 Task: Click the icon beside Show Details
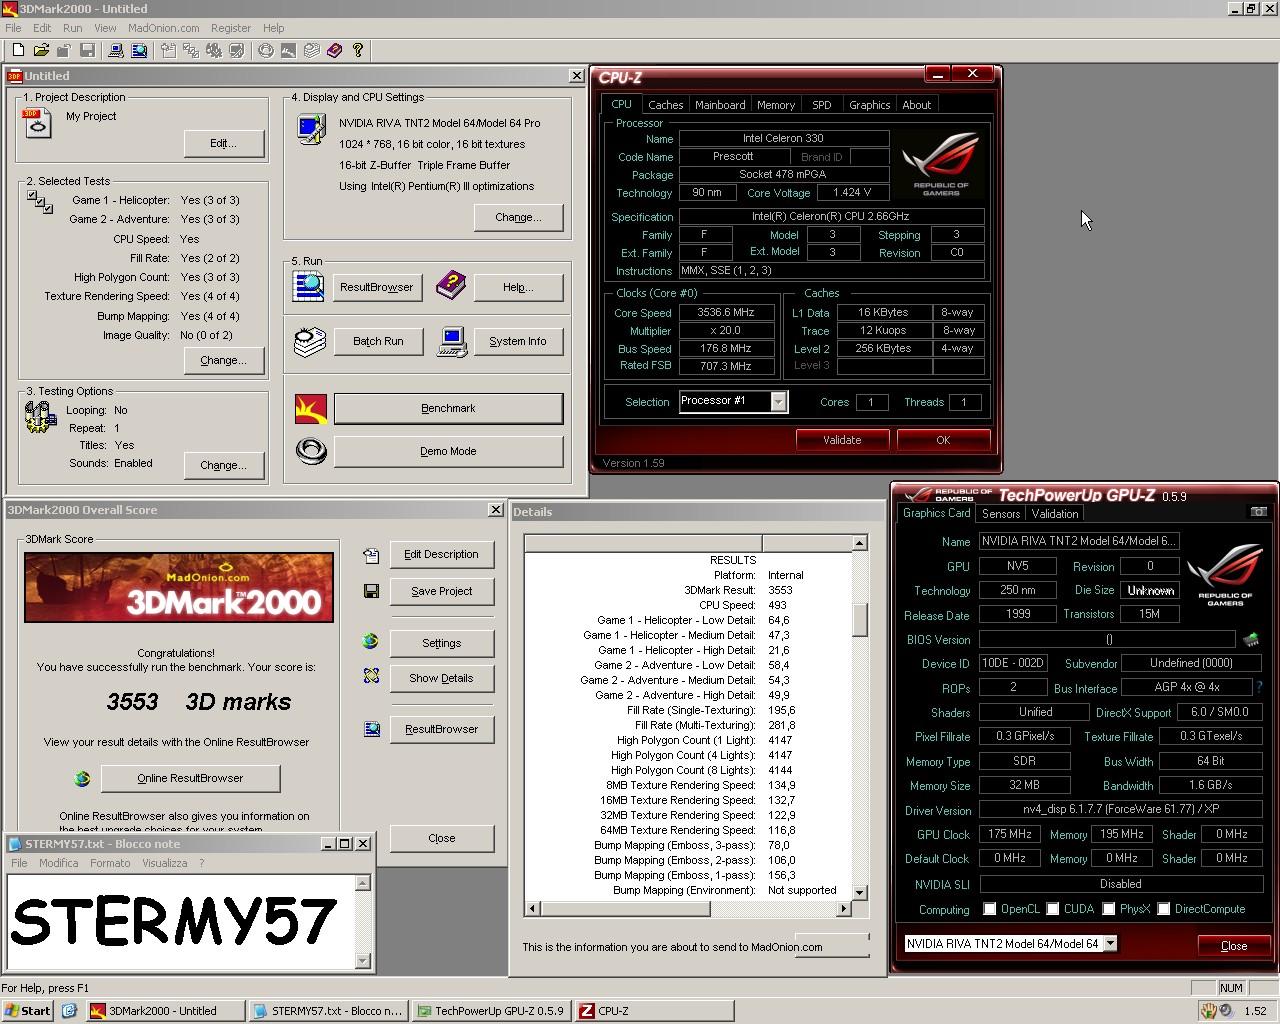click(x=371, y=677)
